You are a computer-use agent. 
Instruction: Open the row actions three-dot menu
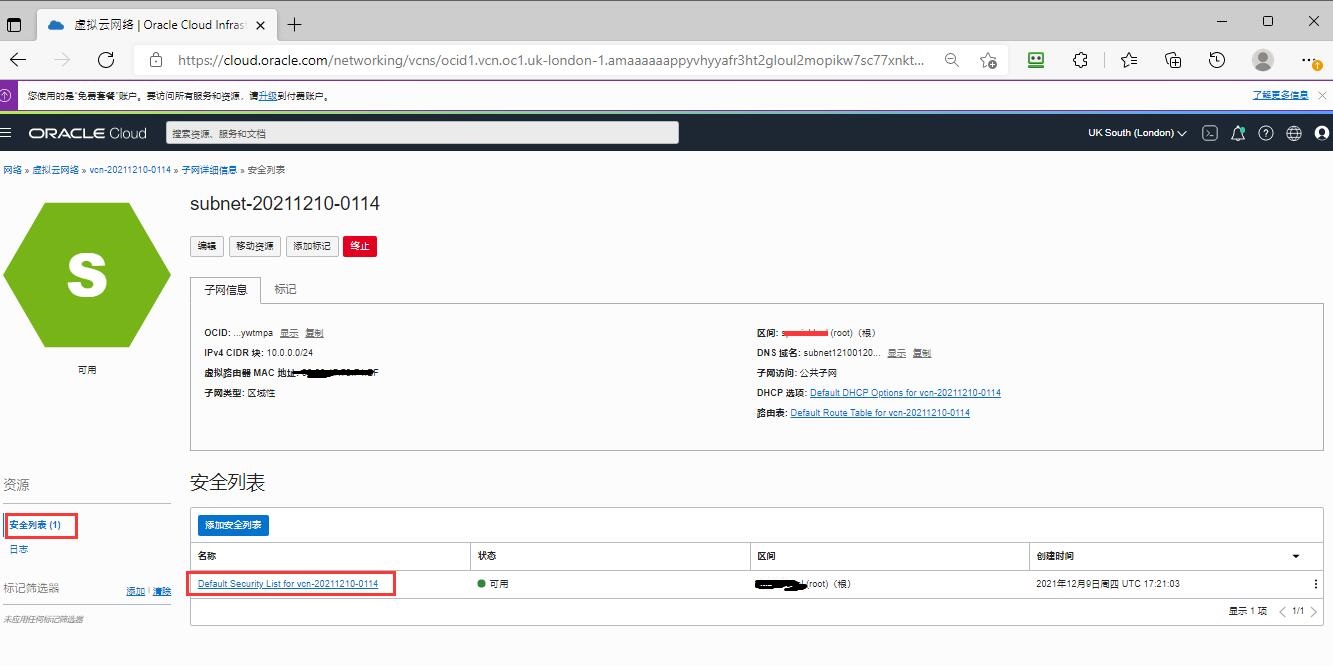point(1315,584)
